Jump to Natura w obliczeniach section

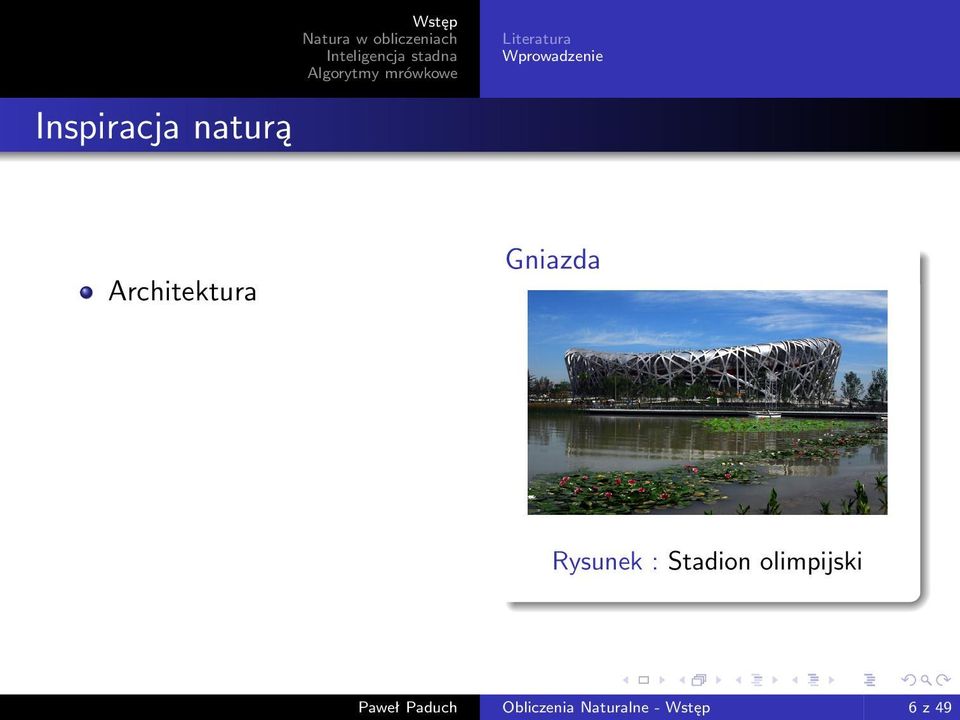(380, 39)
